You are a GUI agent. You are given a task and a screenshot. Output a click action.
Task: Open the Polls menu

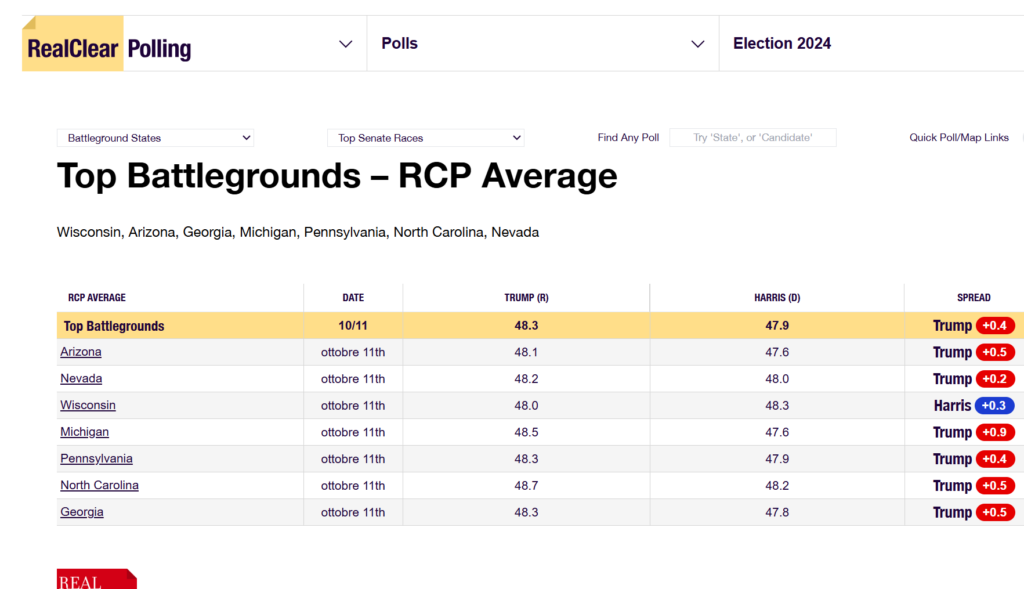pyautogui.click(x=400, y=44)
